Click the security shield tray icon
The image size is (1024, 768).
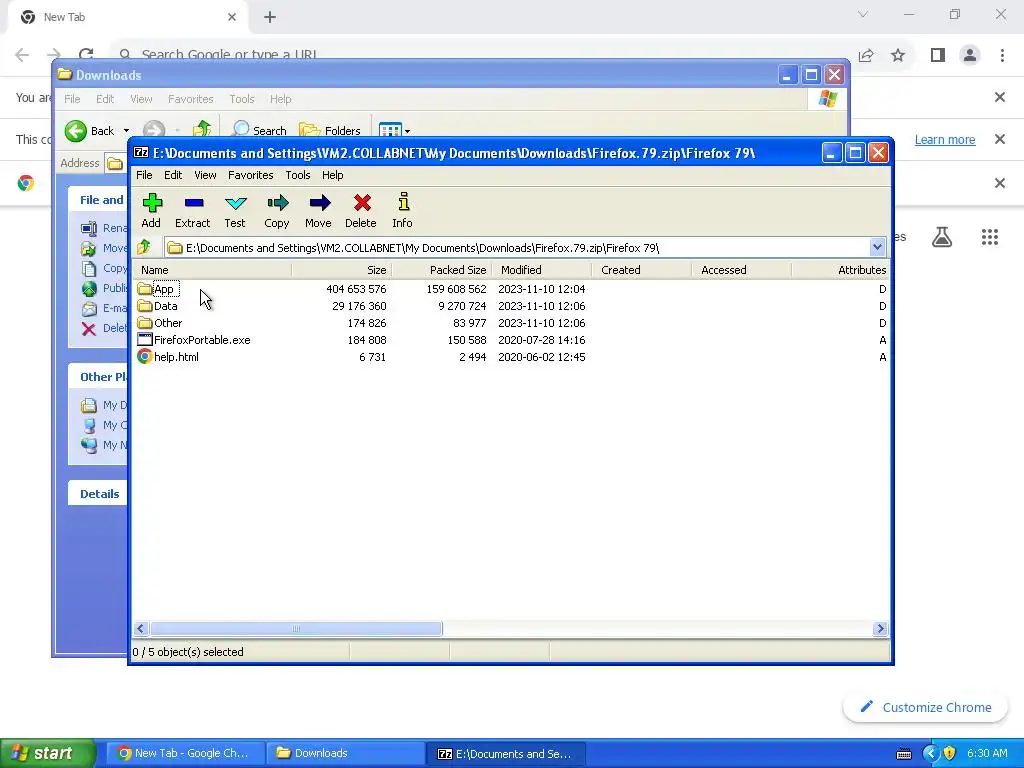pos(949,753)
